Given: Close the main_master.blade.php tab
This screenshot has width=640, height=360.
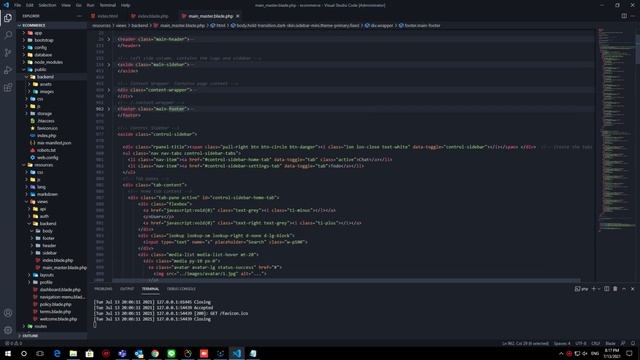Looking at the screenshot, I should 238,16.
